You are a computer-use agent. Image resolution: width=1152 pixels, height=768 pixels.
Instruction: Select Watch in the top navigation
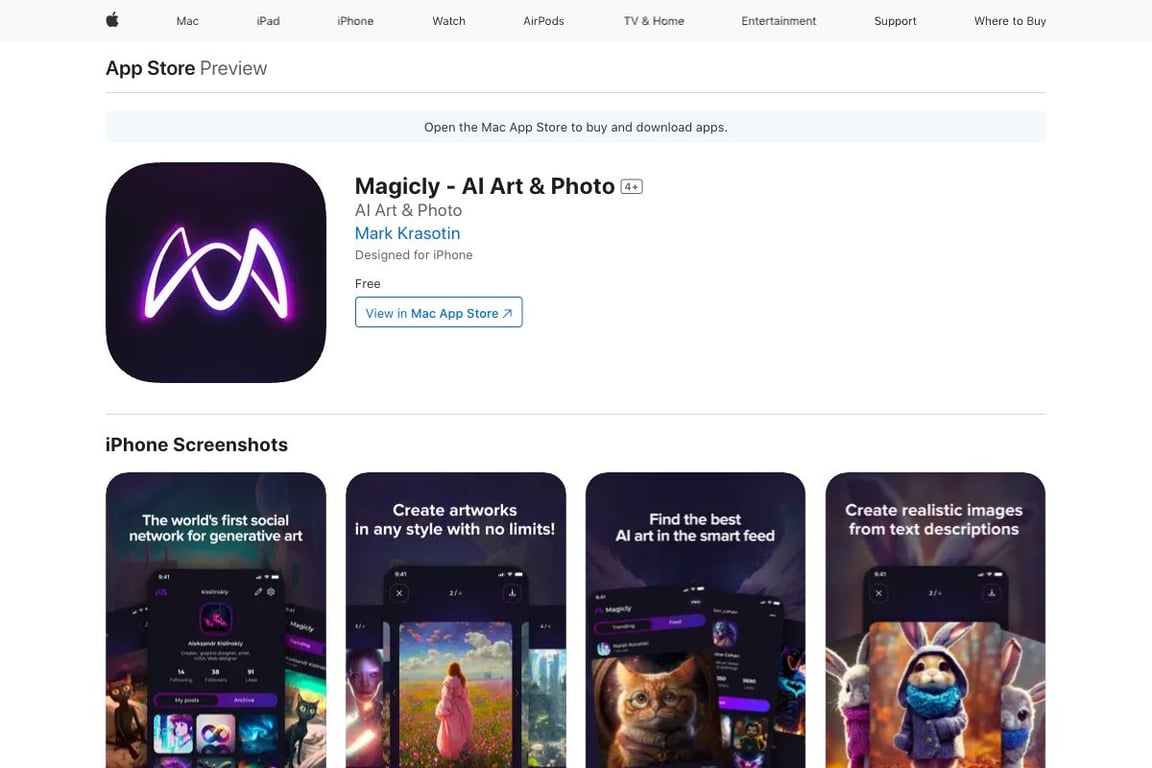[x=449, y=21]
